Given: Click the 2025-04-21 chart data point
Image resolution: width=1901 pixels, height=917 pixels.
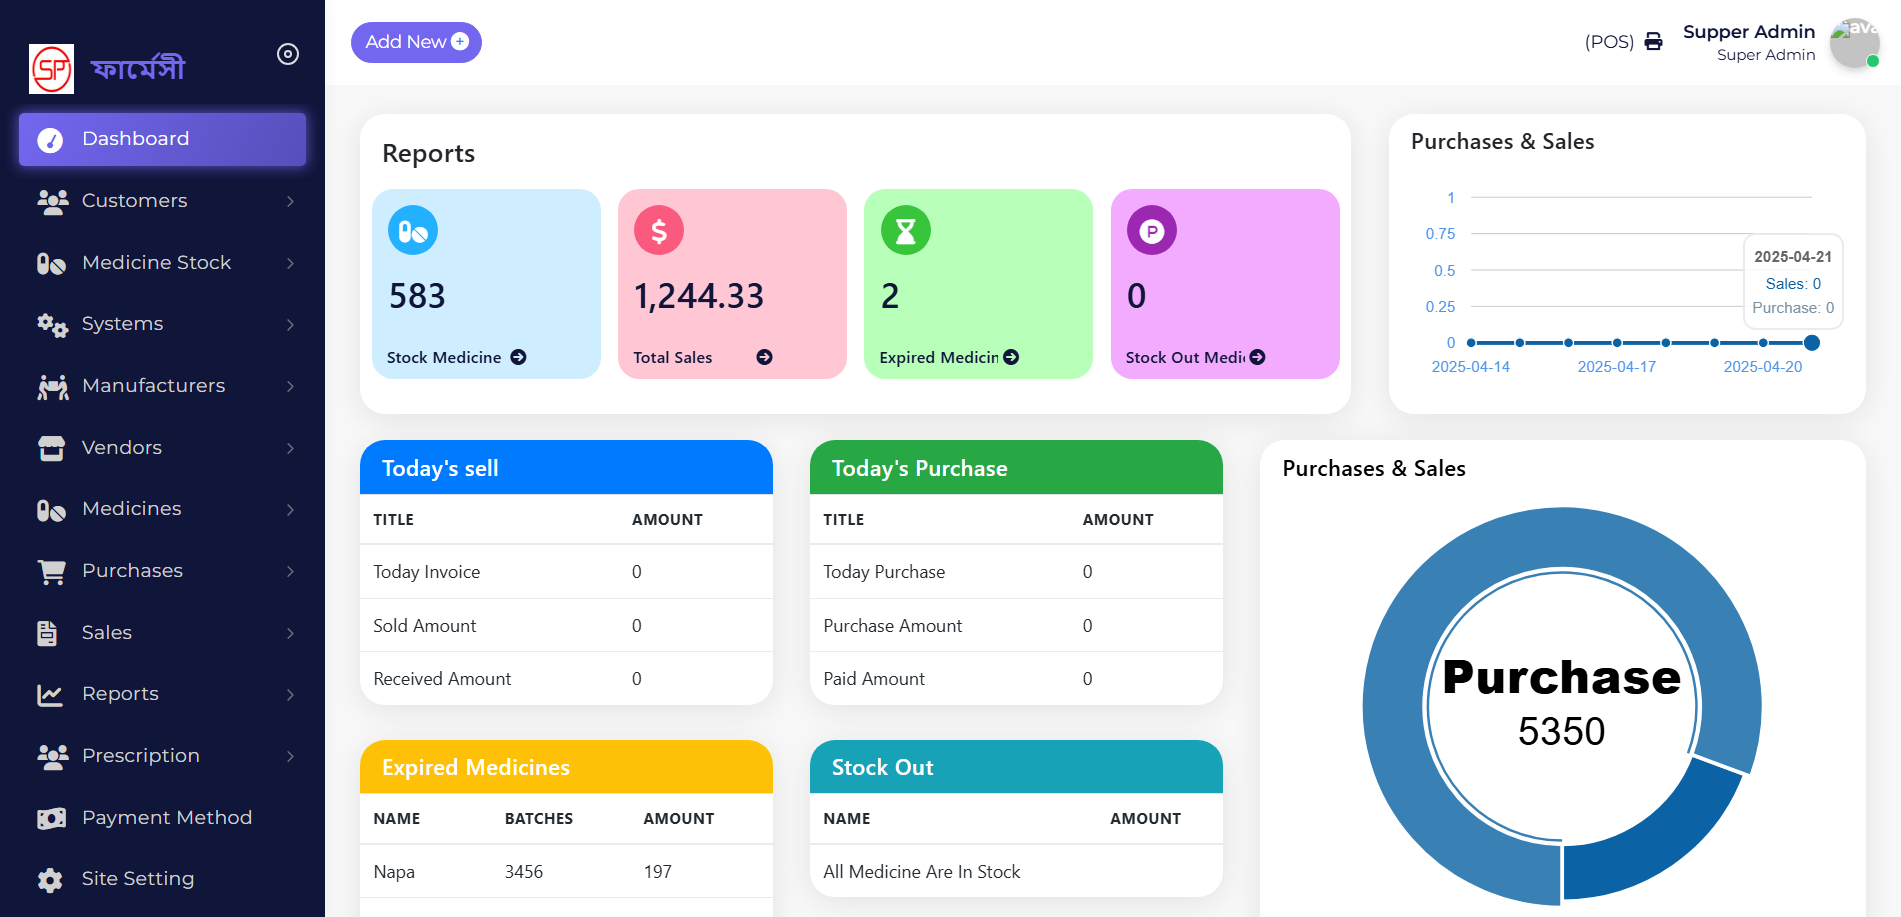Looking at the screenshot, I should (x=1811, y=343).
